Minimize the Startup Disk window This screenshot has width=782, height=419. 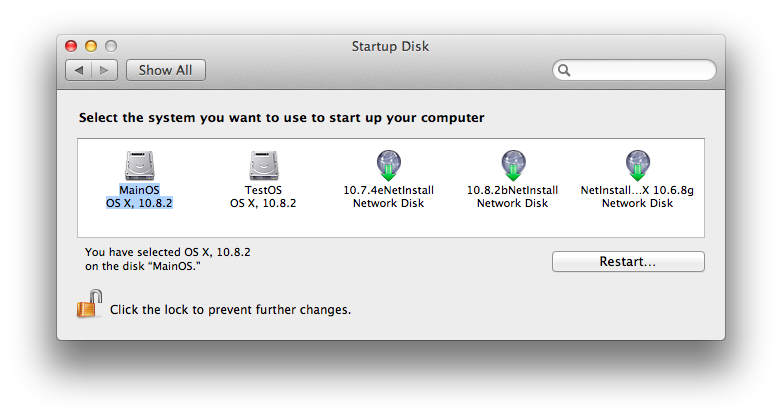tap(91, 46)
